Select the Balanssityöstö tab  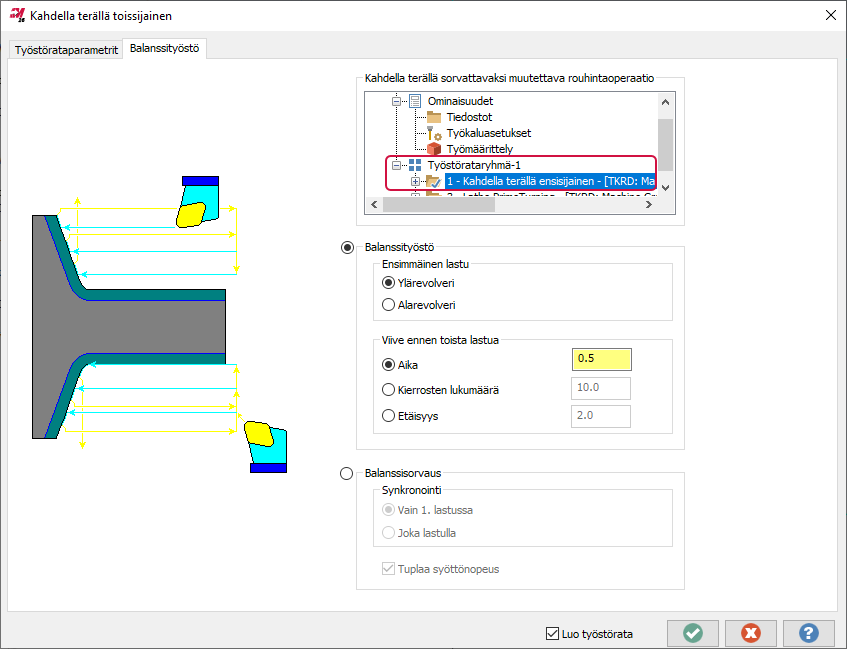[x=164, y=49]
